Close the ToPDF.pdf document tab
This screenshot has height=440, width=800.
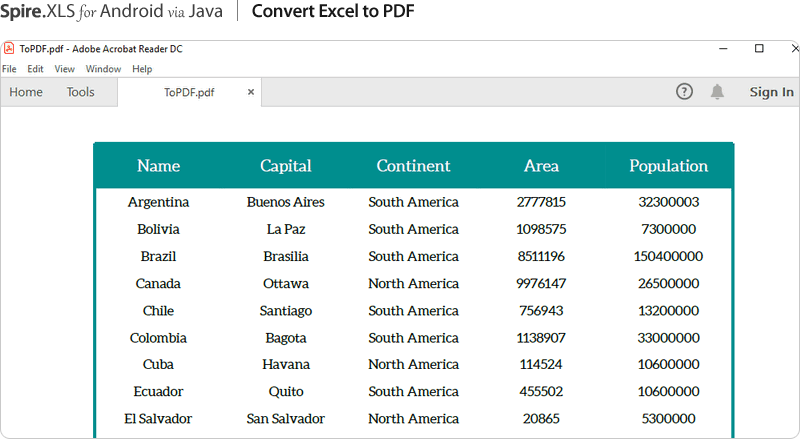tap(251, 92)
